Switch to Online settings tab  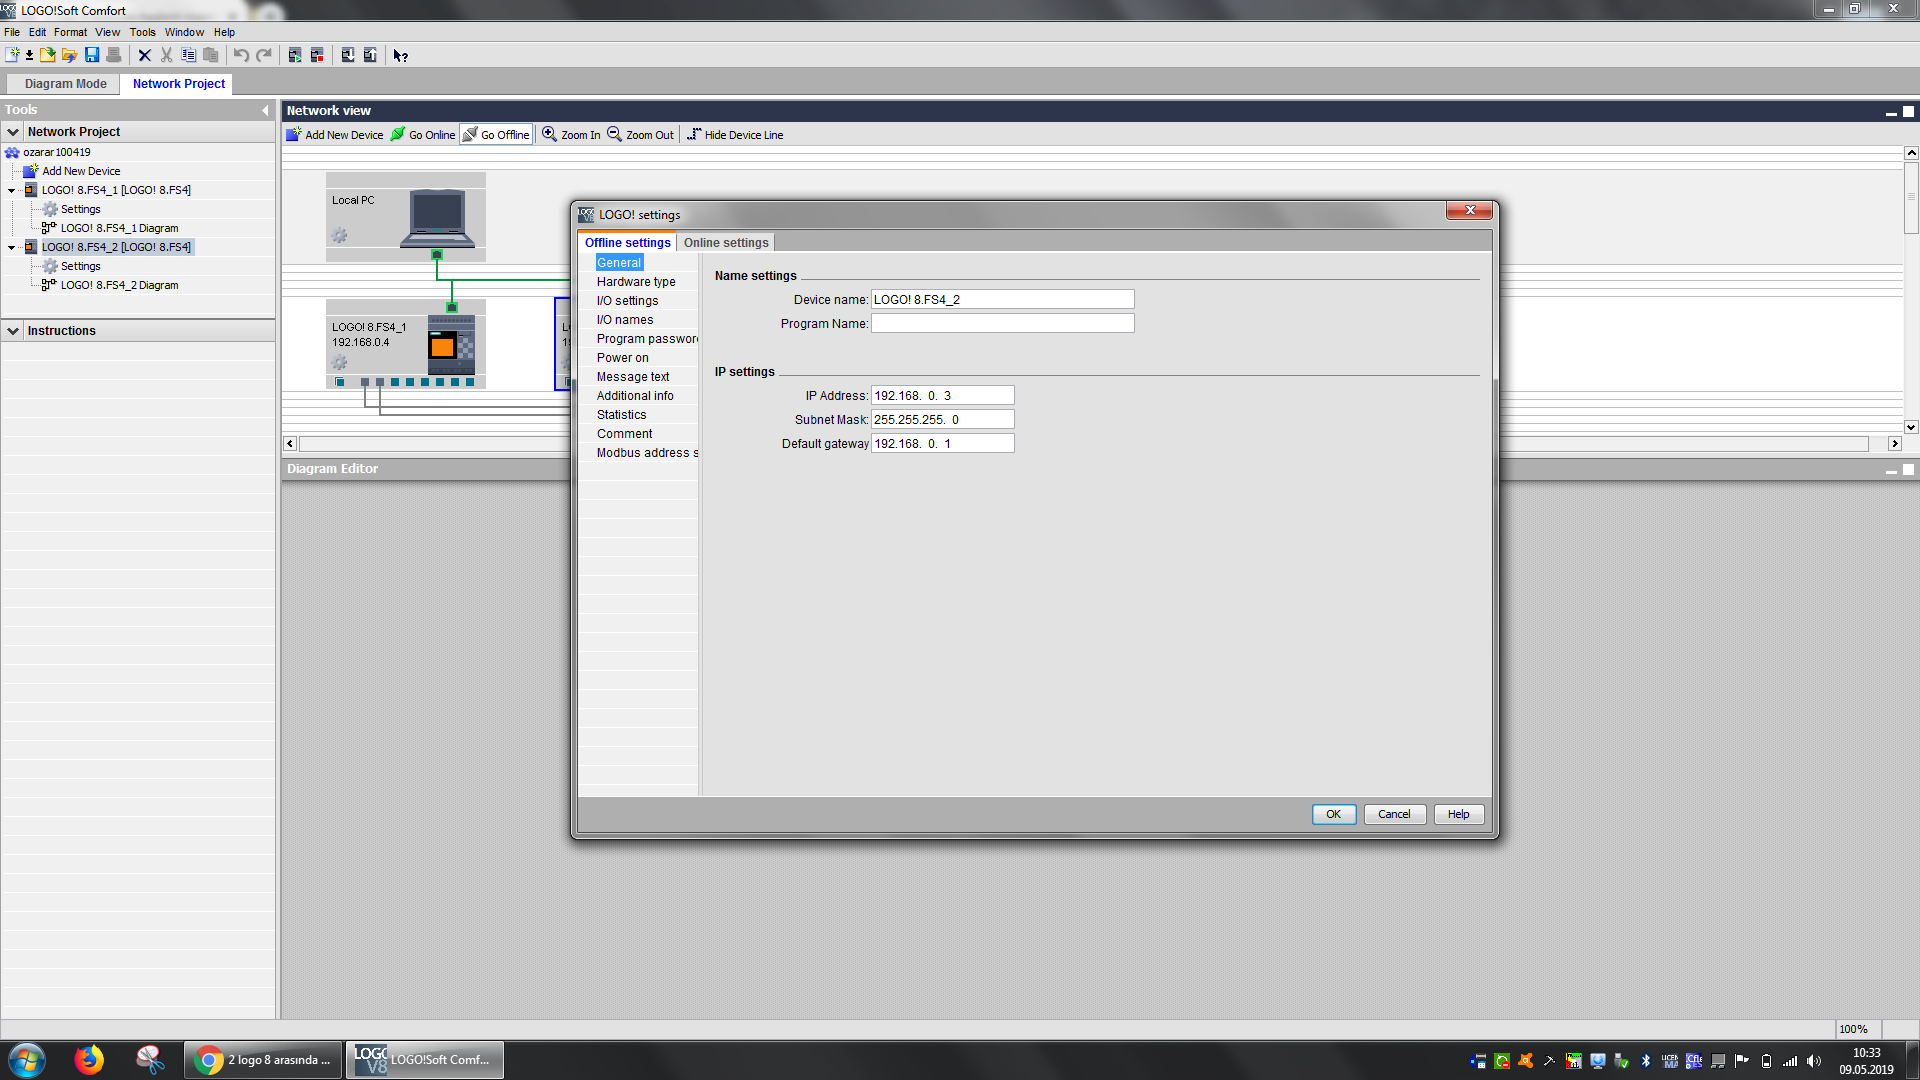click(726, 243)
